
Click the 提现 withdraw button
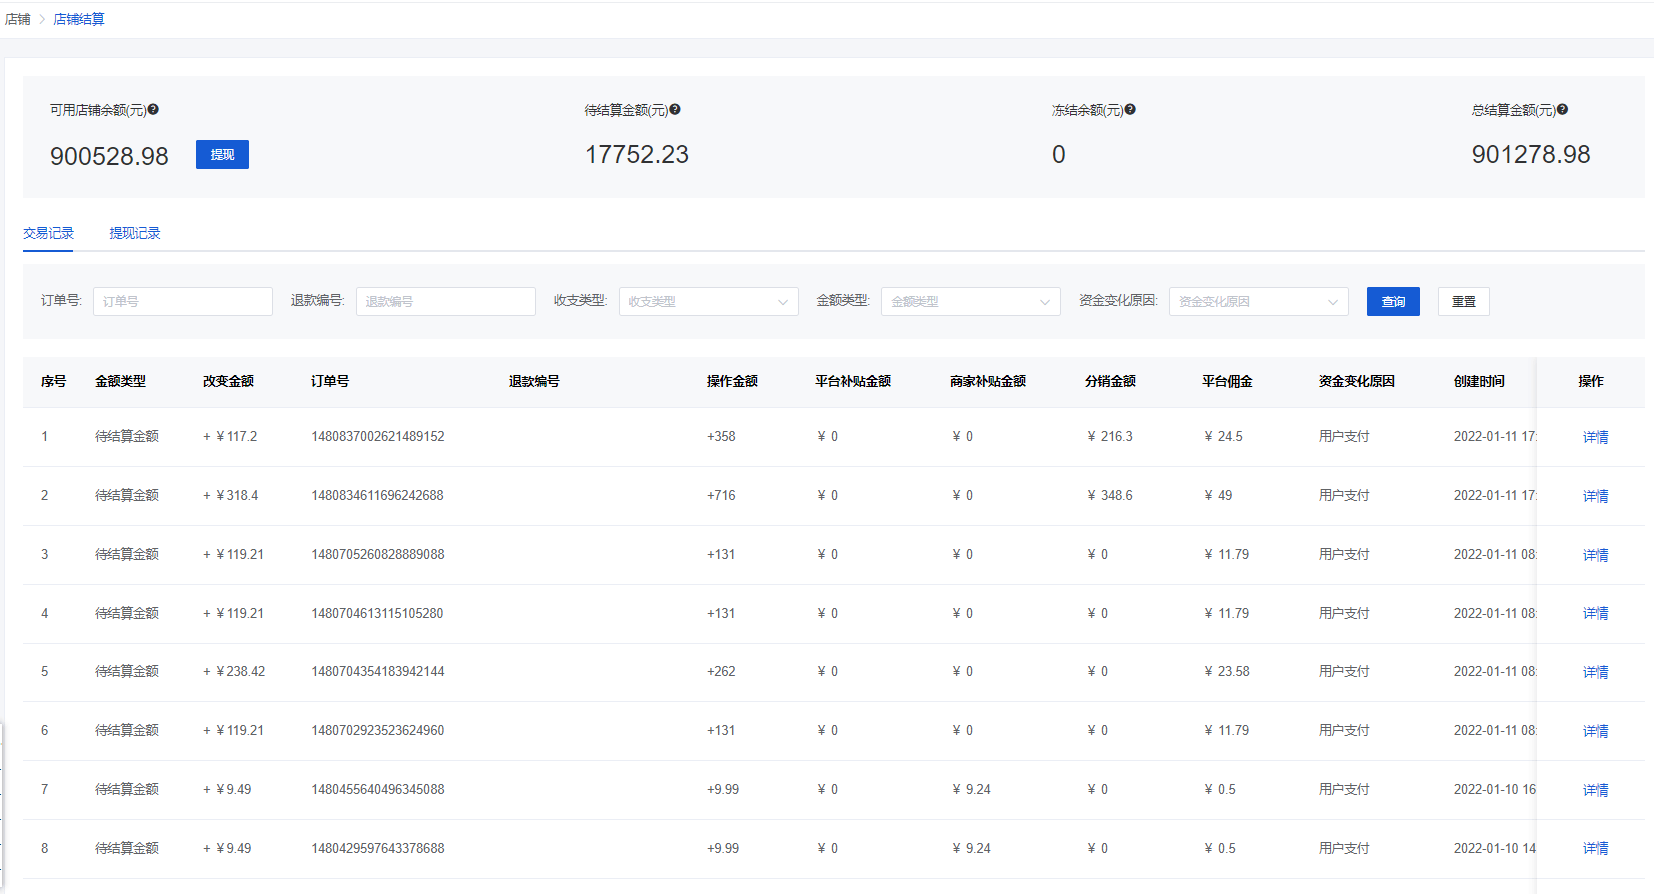(x=222, y=155)
